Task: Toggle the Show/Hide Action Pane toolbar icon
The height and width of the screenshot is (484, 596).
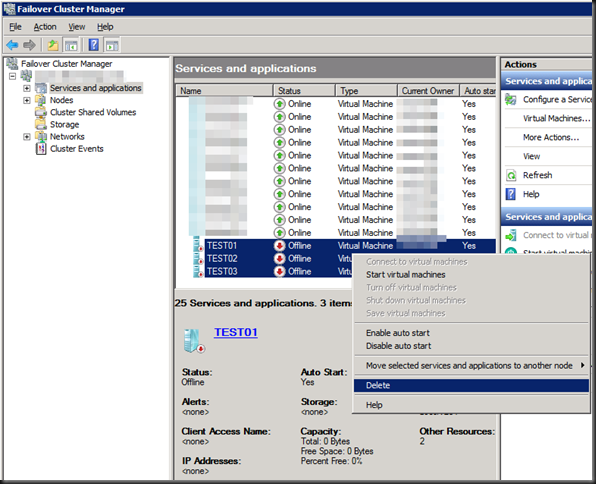Action: [112, 46]
